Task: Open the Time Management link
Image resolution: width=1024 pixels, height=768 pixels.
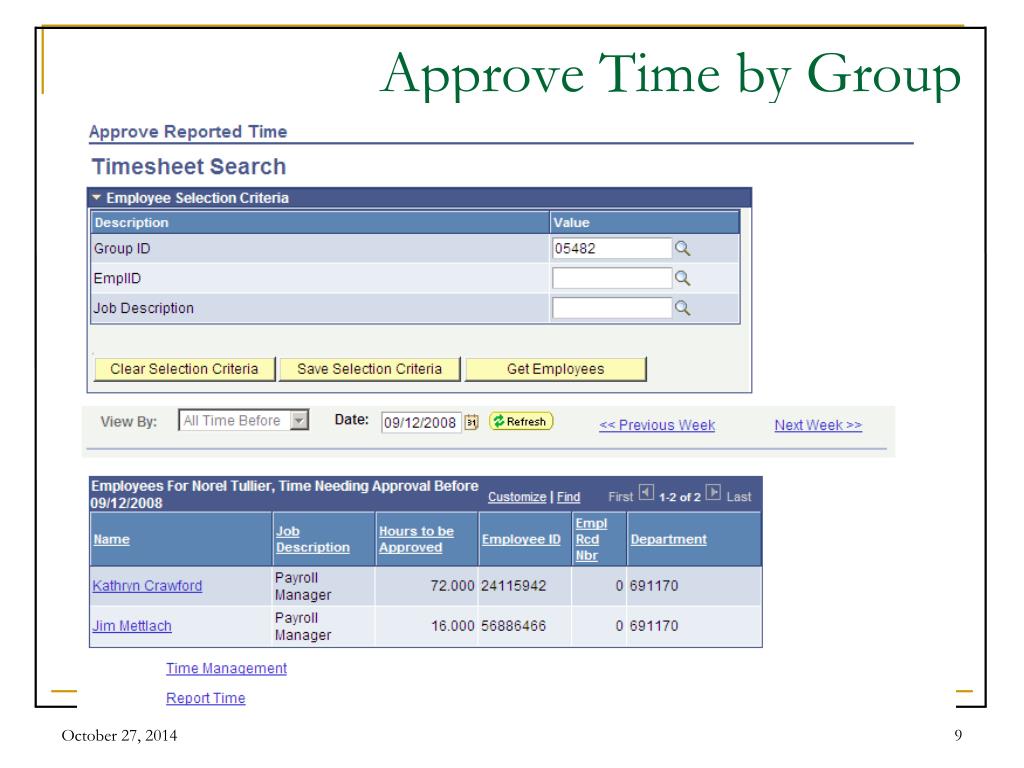Action: 226,668
